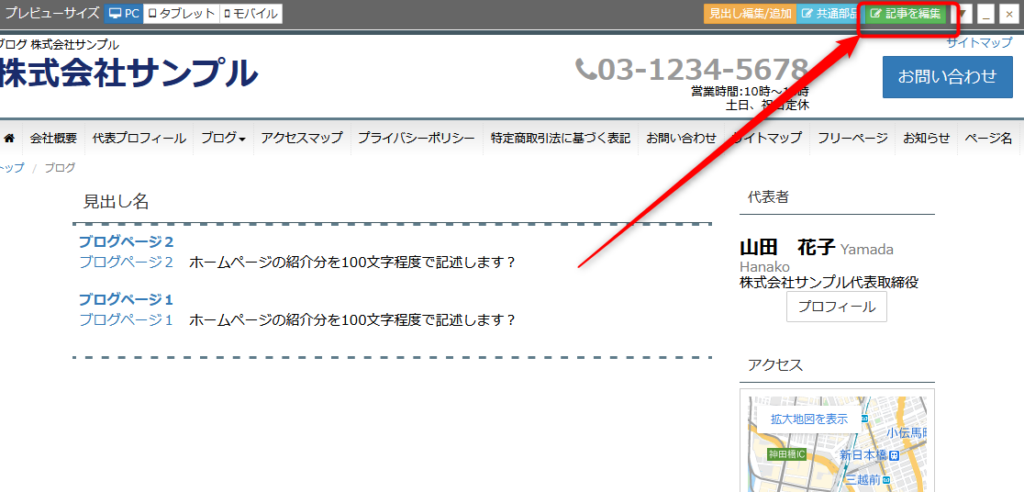Open the 会社概要 menu item
The image size is (1024, 492).
click(x=53, y=138)
